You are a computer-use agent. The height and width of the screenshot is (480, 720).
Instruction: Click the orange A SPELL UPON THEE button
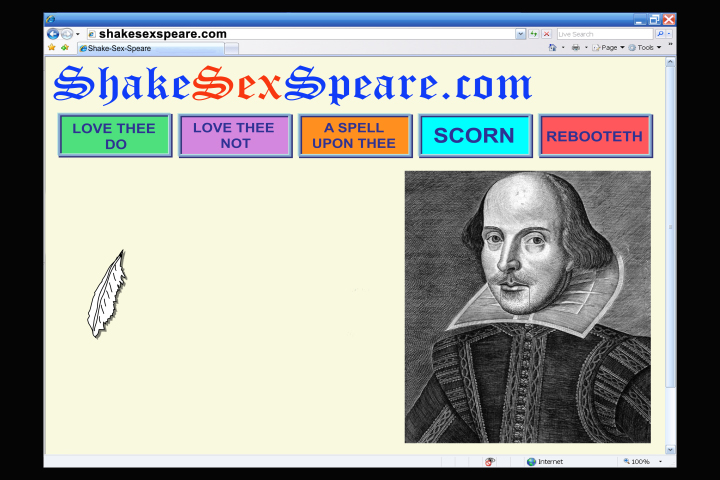[355, 136]
